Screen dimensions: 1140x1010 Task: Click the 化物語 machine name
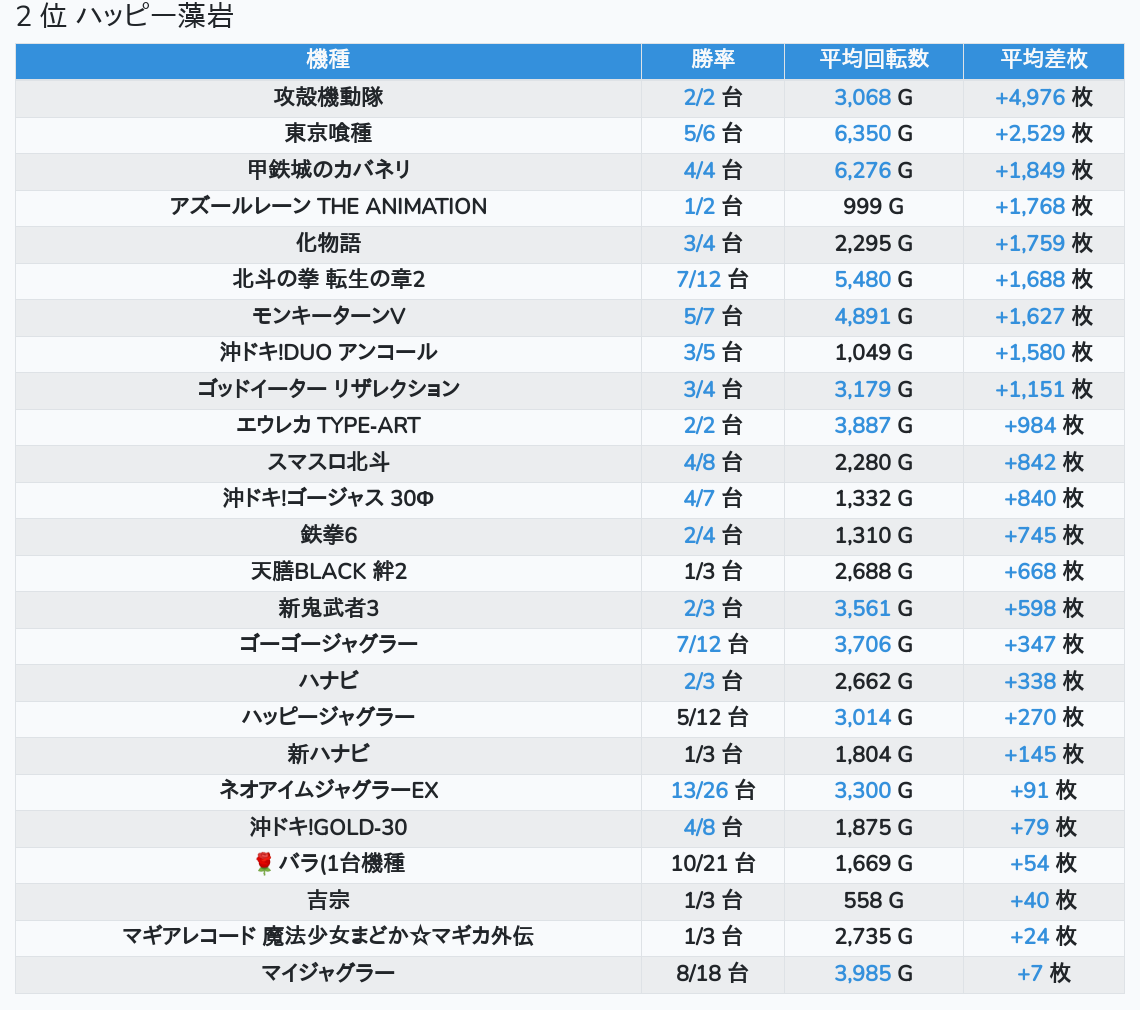point(328,243)
